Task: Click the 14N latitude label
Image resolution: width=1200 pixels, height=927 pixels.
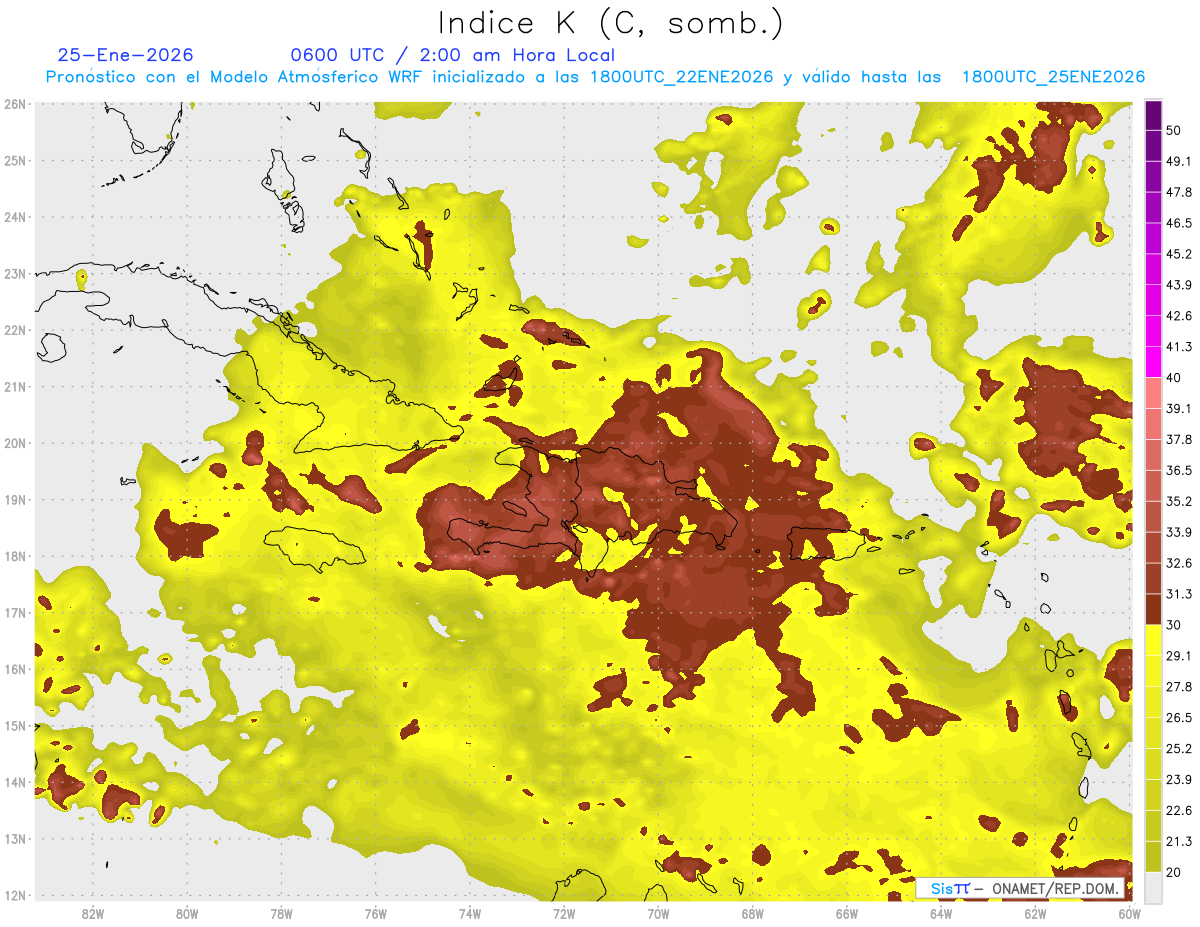Action: pyautogui.click(x=14, y=782)
